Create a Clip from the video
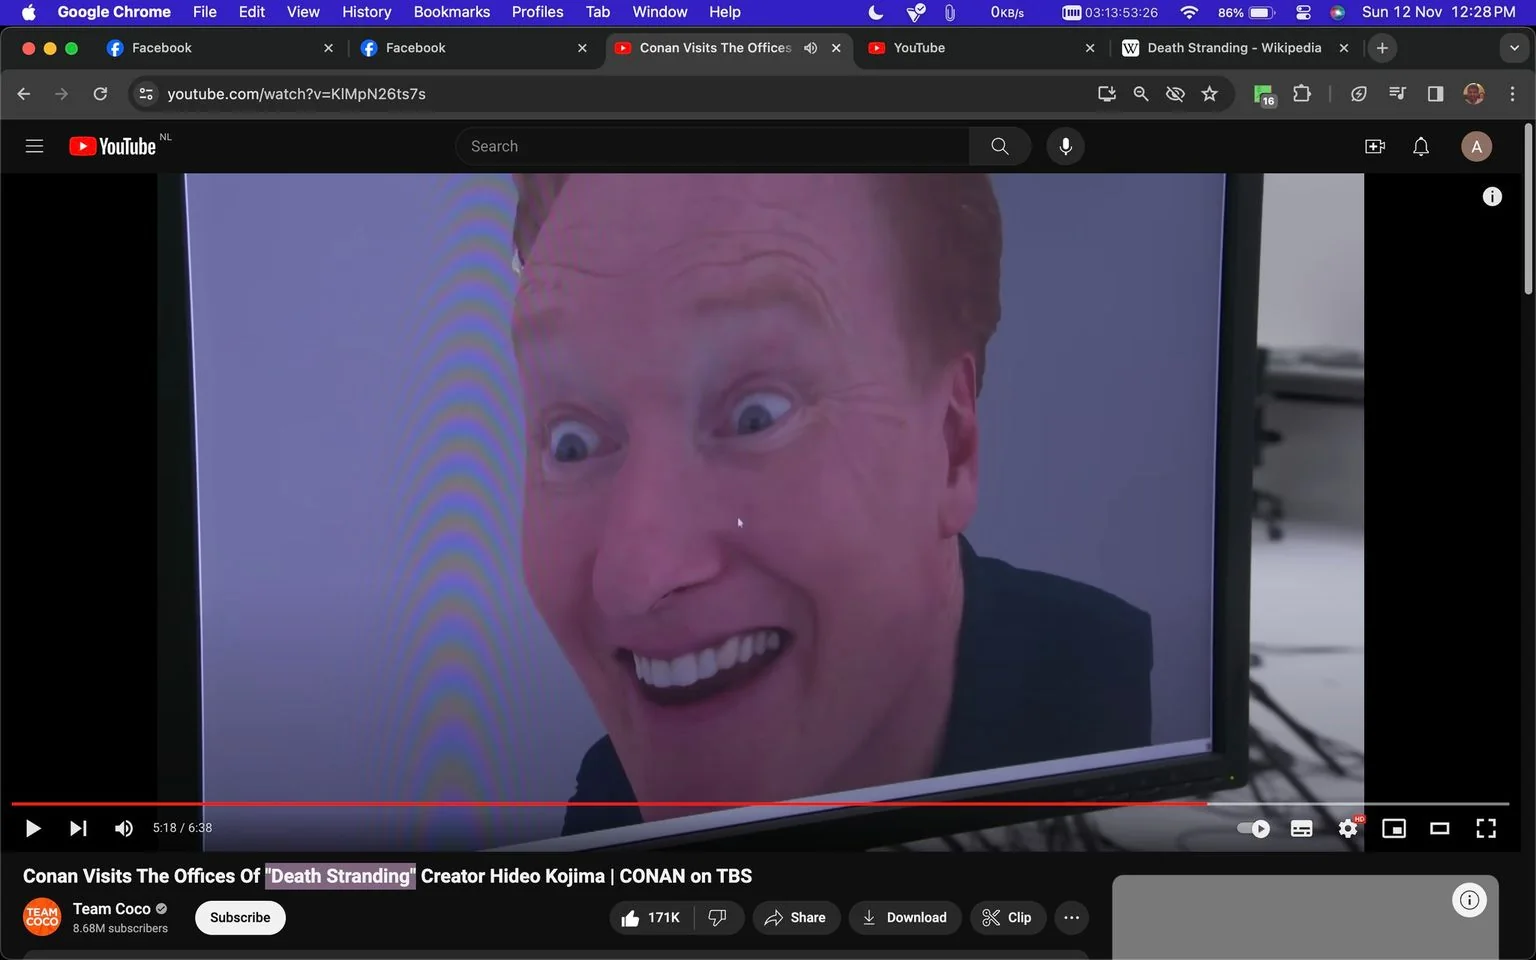Screen dimensions: 1536x960 click(x=1008, y=918)
